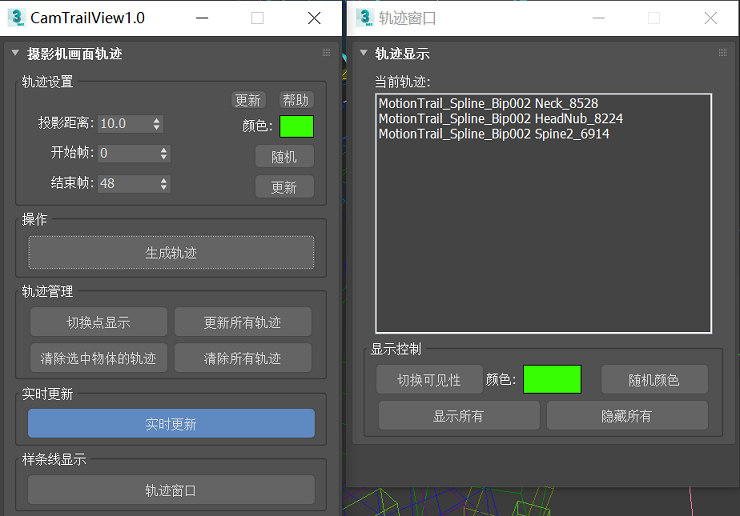Adjust the 结束帧 spinner arrows

(x=164, y=184)
